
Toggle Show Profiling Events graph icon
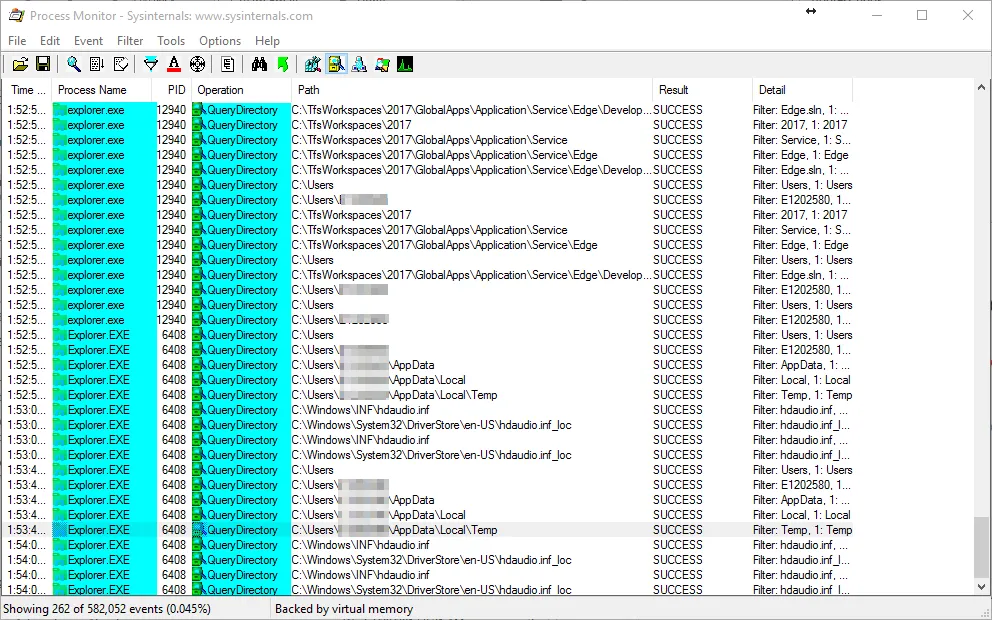tap(405, 64)
